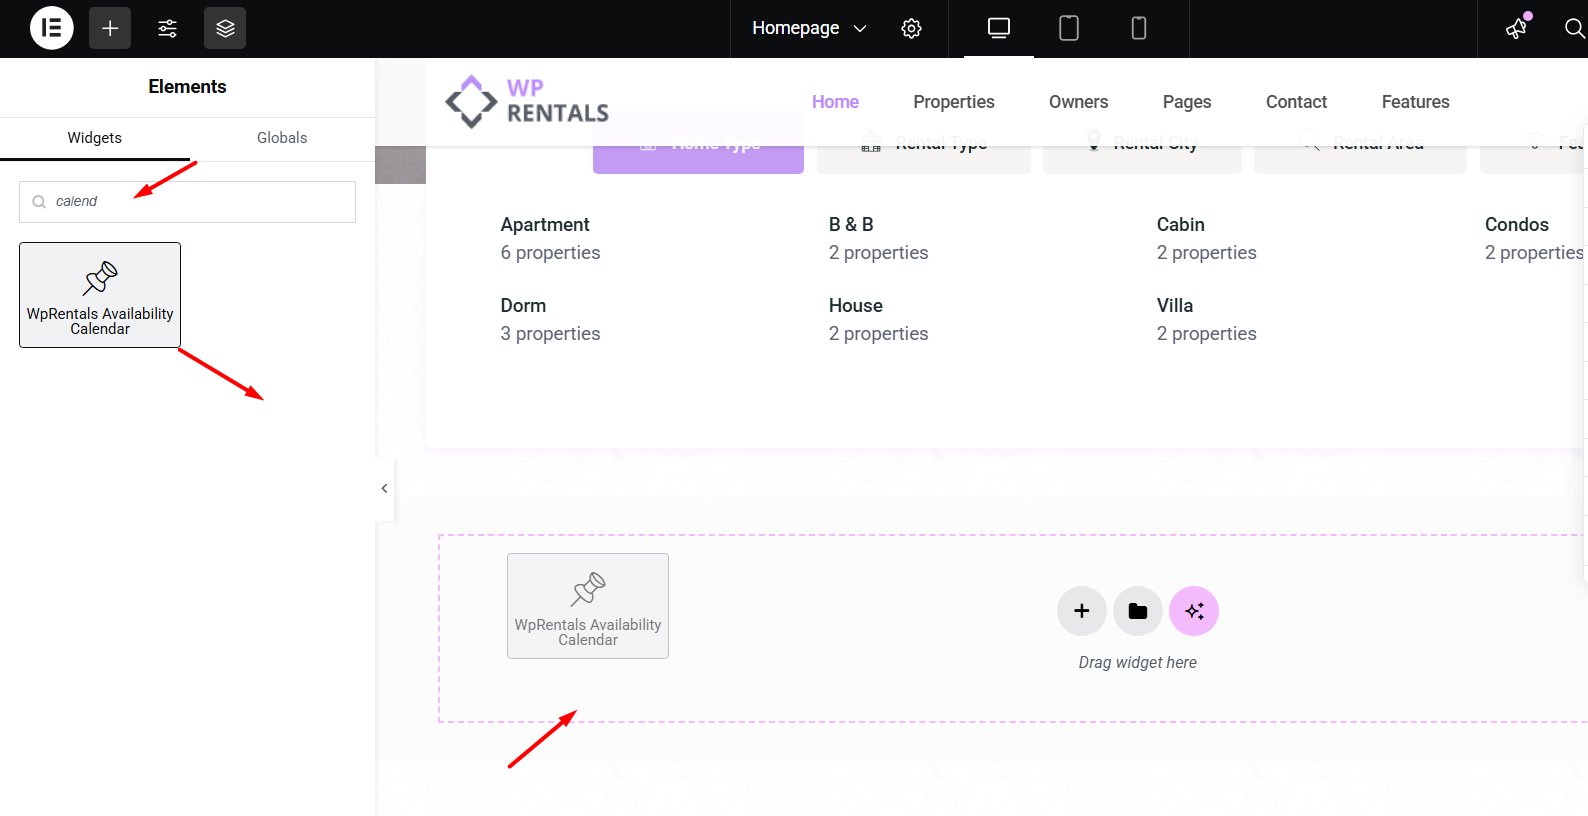Switch to tablet preview mode
The width and height of the screenshot is (1588, 816).
[1068, 28]
